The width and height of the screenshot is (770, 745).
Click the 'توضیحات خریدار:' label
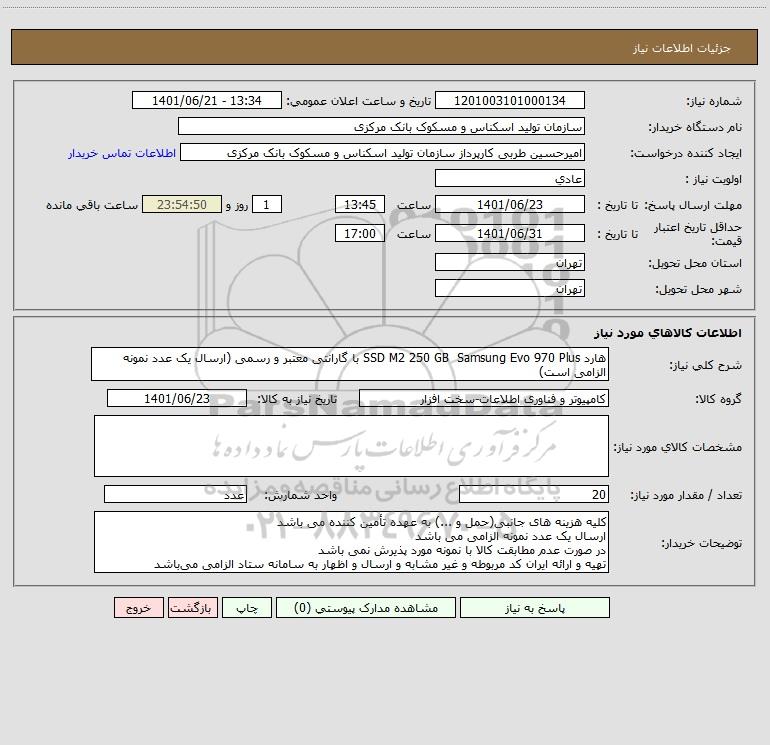coord(702,543)
